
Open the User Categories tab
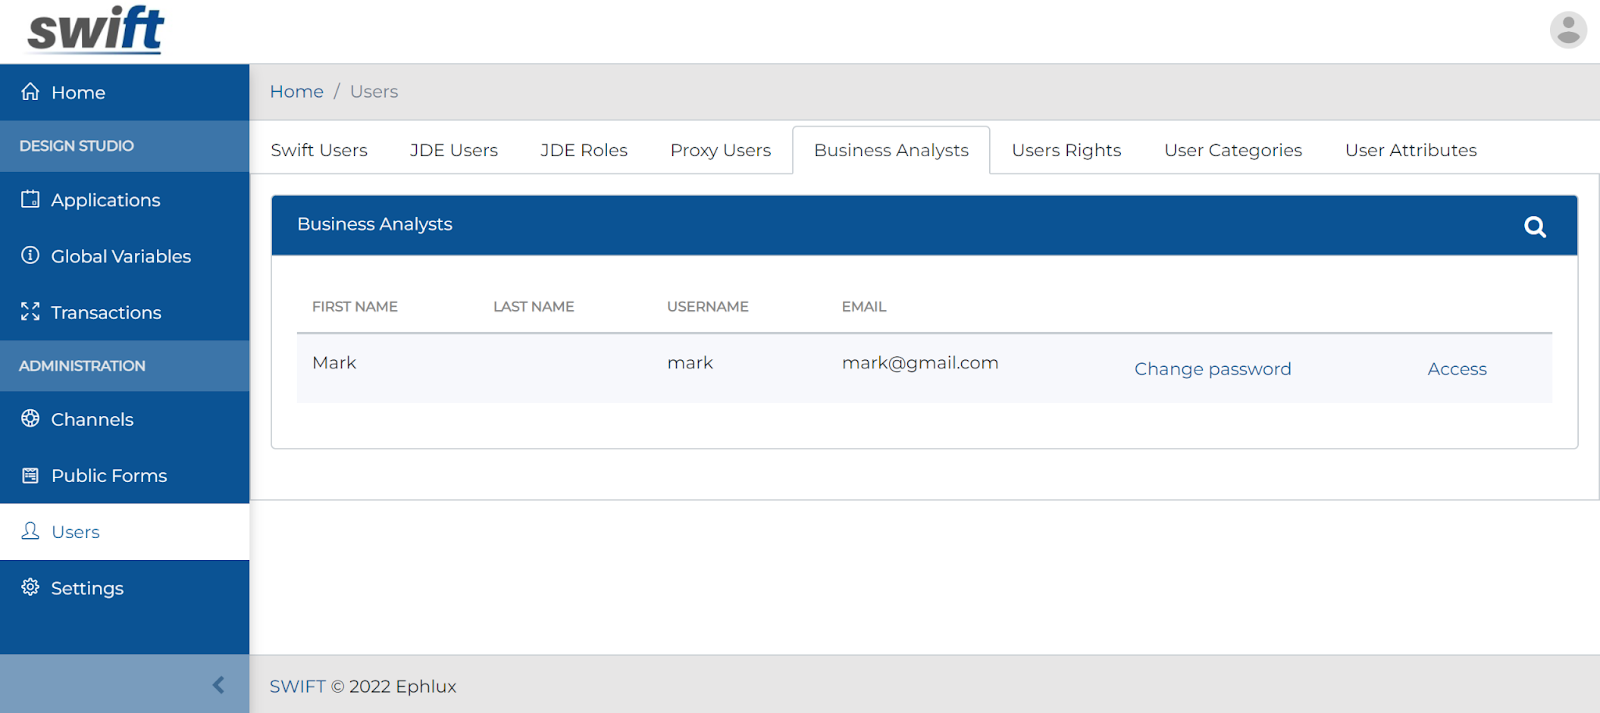tap(1233, 150)
